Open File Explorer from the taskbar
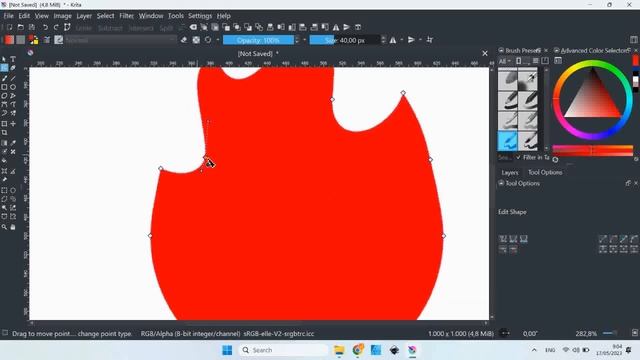 click(x=339, y=350)
